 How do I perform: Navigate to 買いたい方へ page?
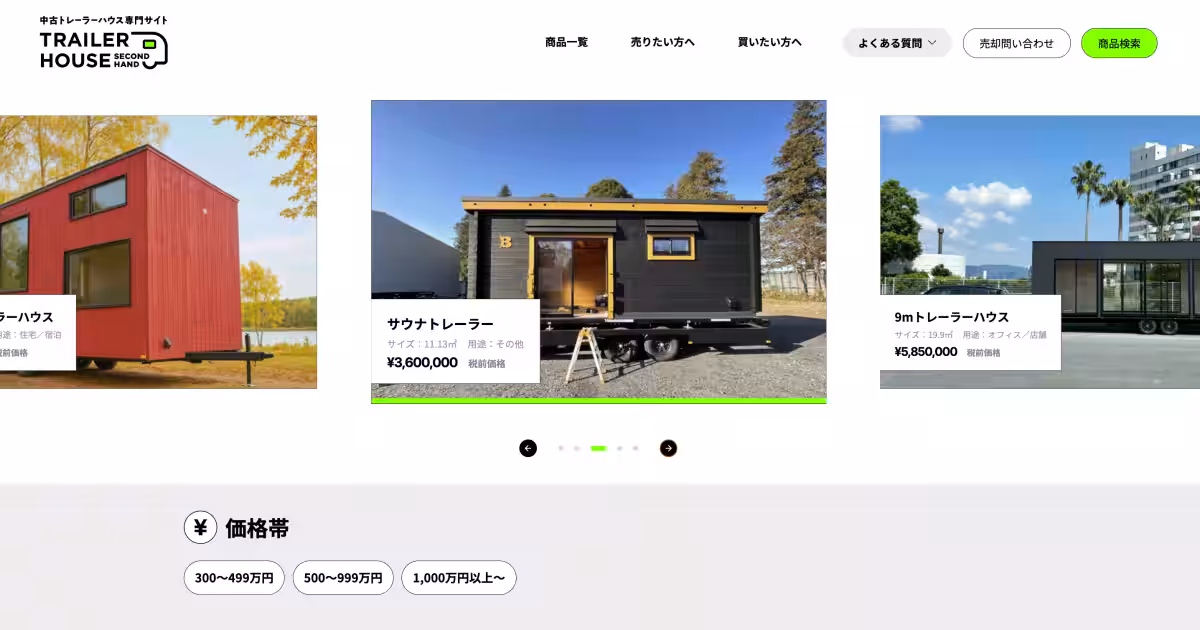(x=769, y=42)
